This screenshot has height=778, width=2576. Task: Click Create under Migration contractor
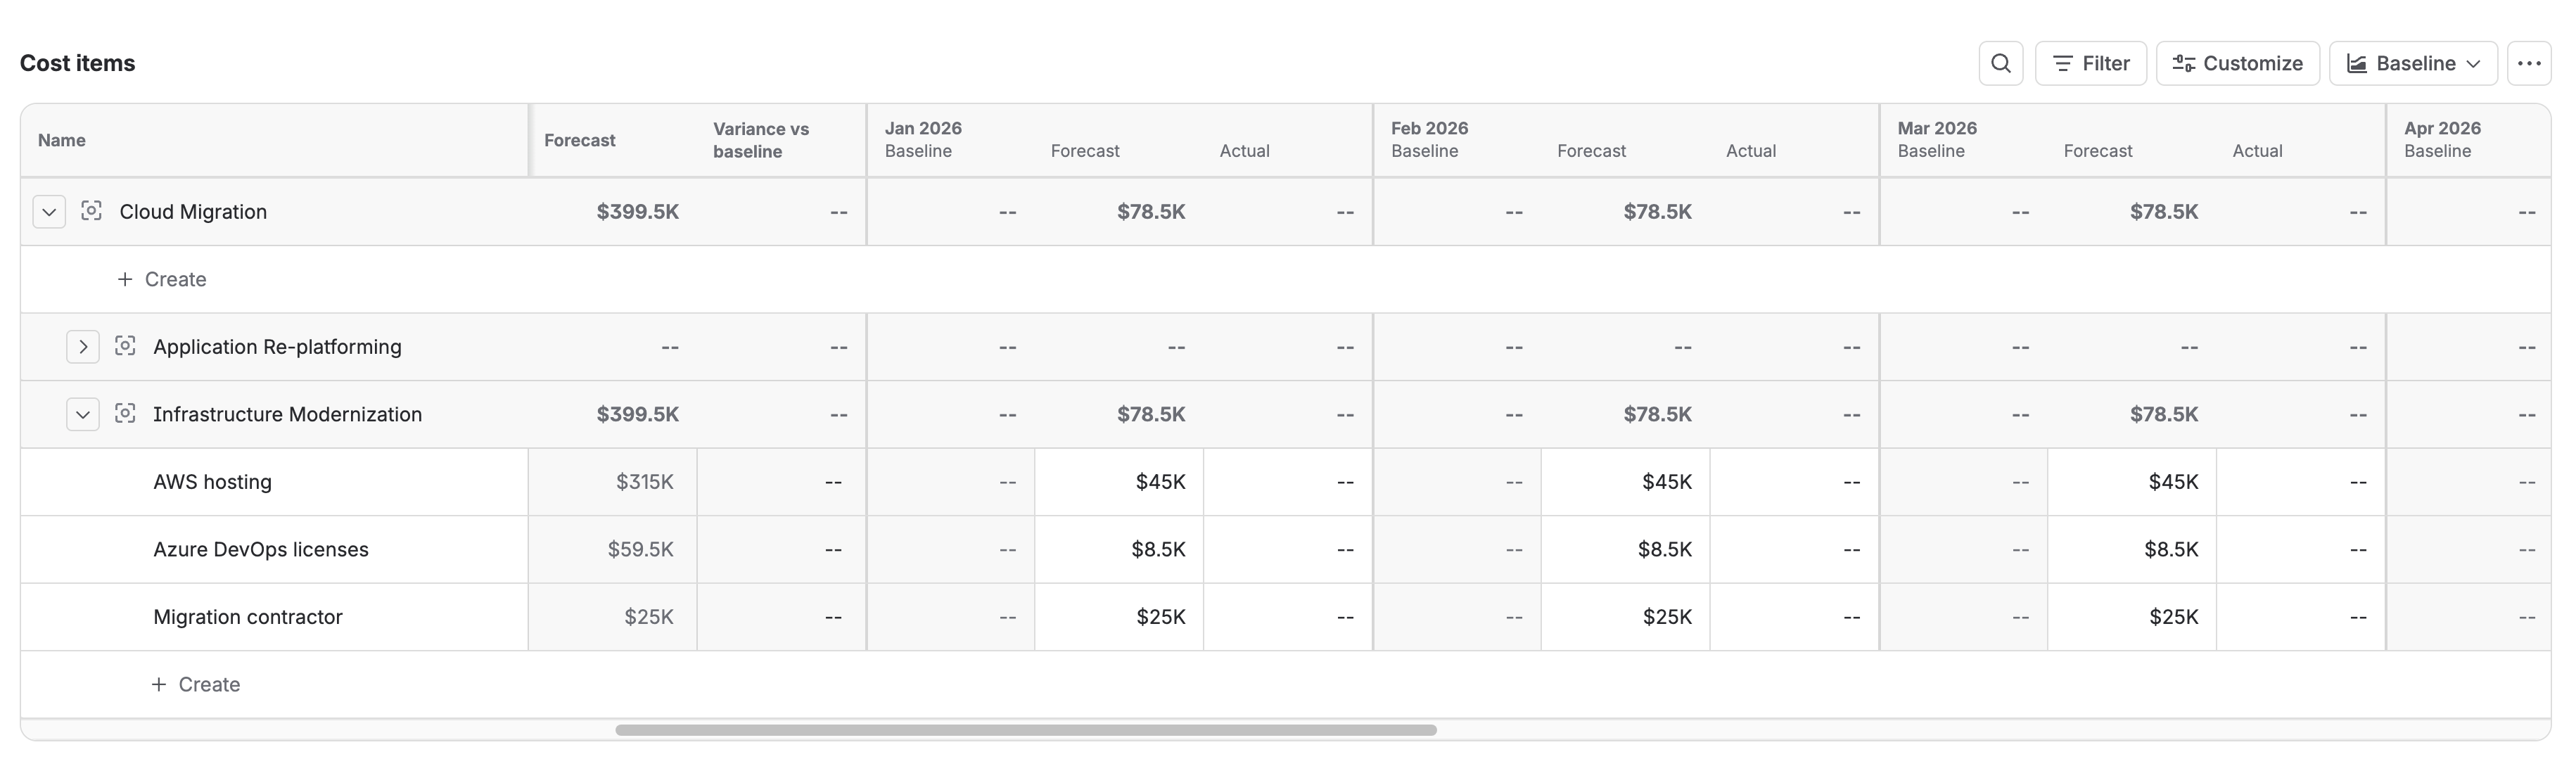coord(196,684)
